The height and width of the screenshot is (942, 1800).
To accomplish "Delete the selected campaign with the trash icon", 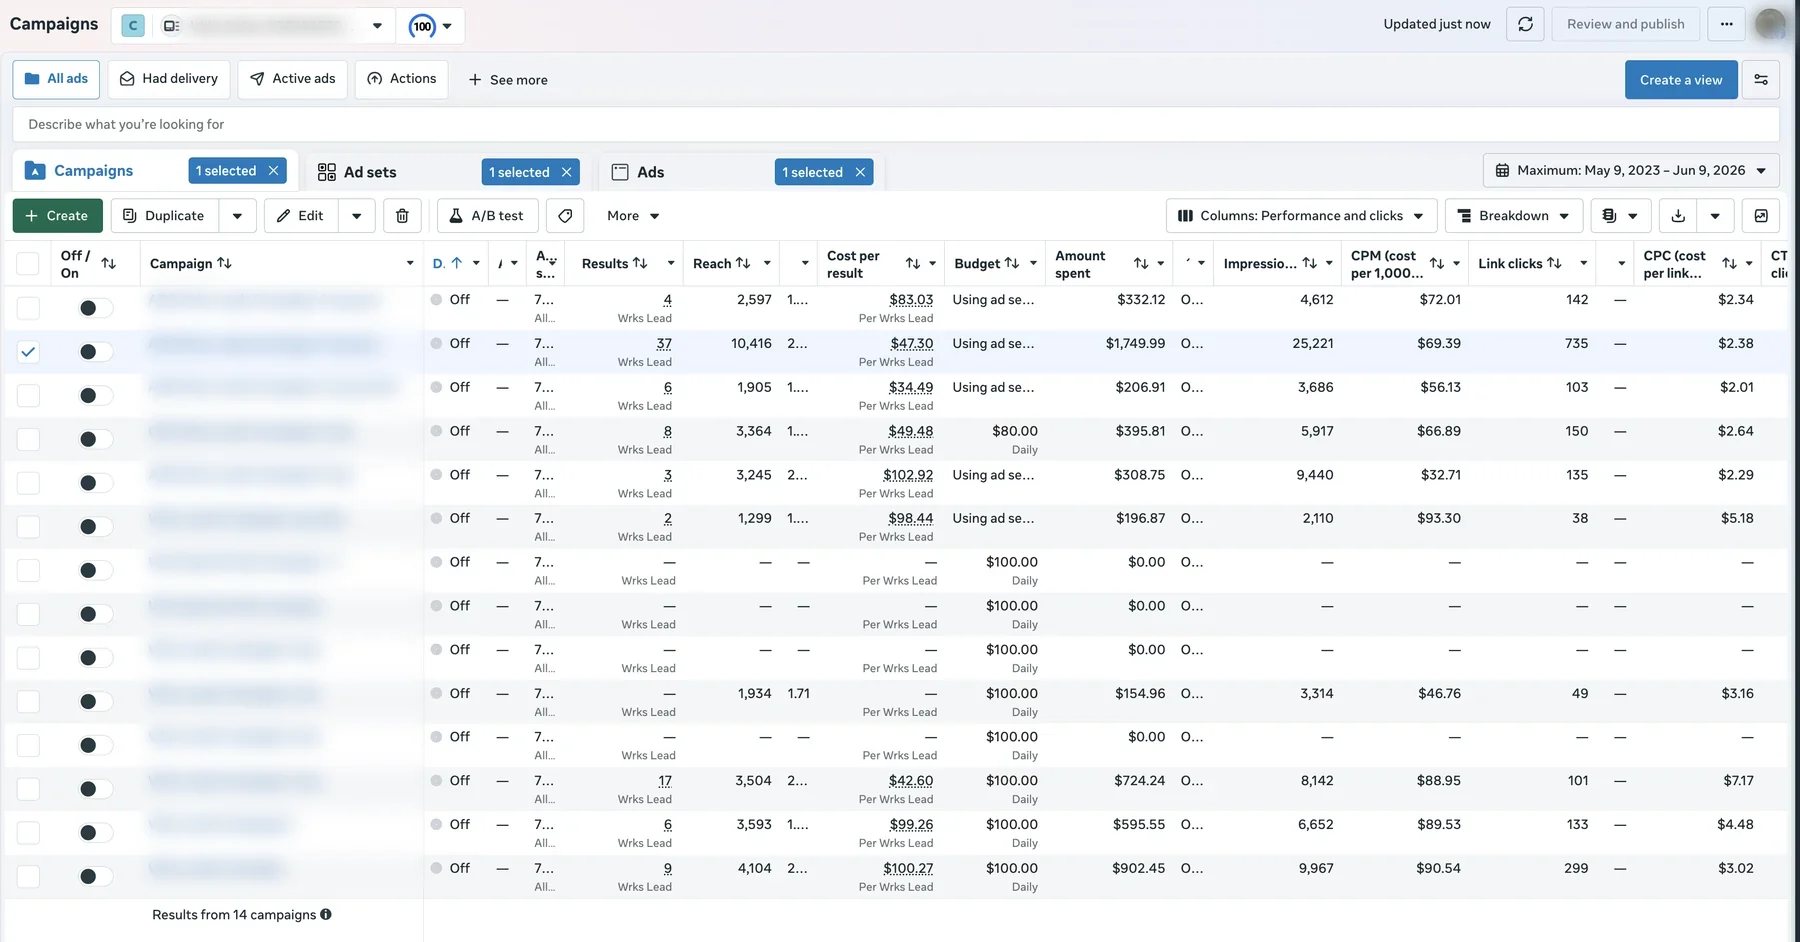I will point(402,216).
